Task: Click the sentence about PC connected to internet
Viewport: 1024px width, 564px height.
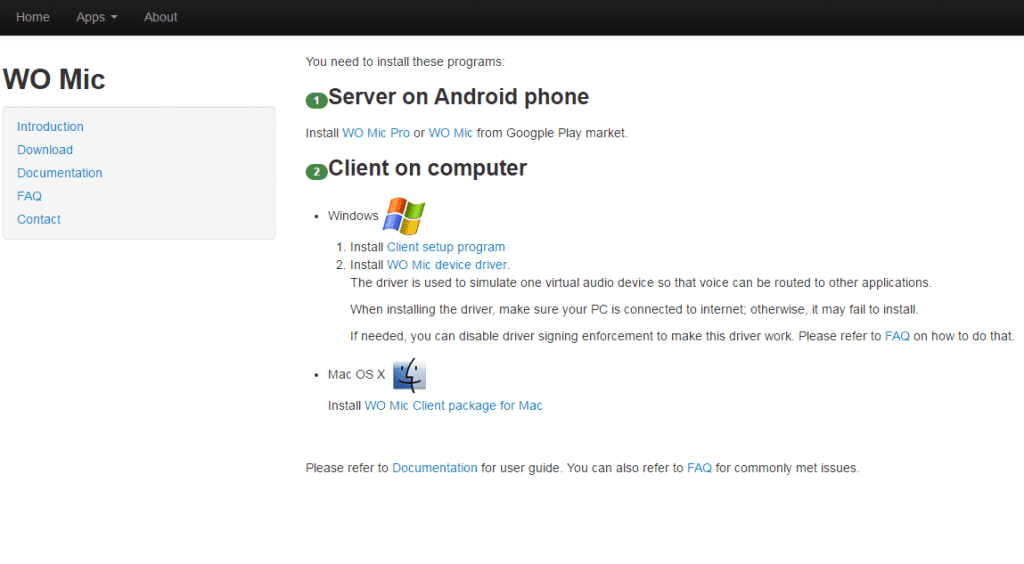Action: click(x=634, y=309)
